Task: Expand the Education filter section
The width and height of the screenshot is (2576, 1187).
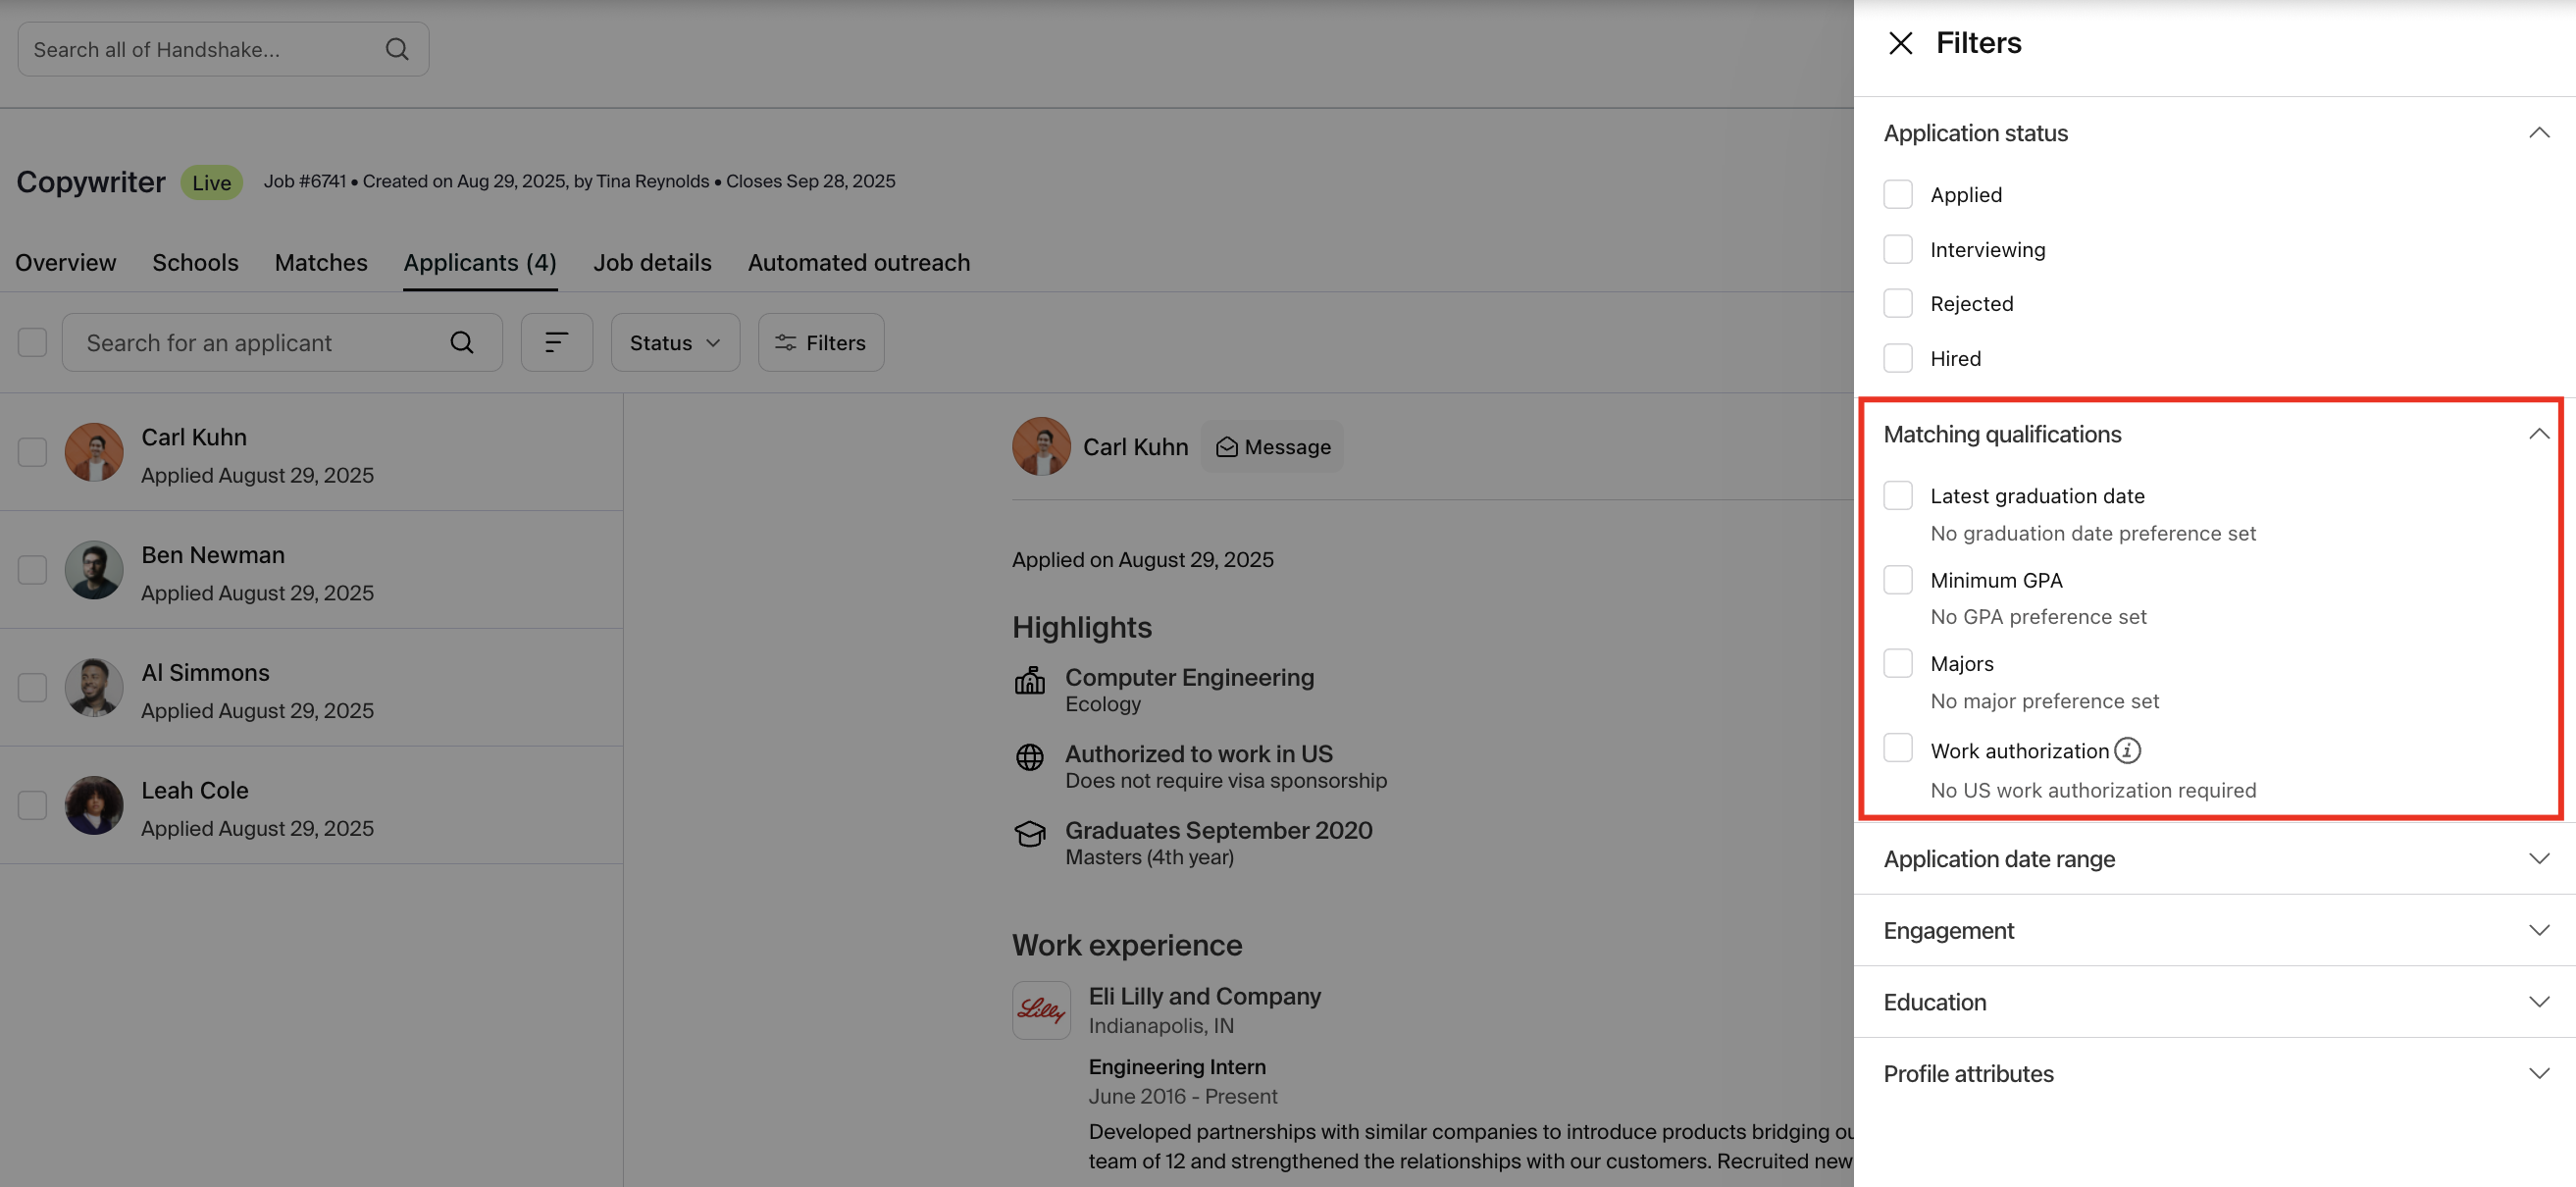Action: click(x=2538, y=1001)
